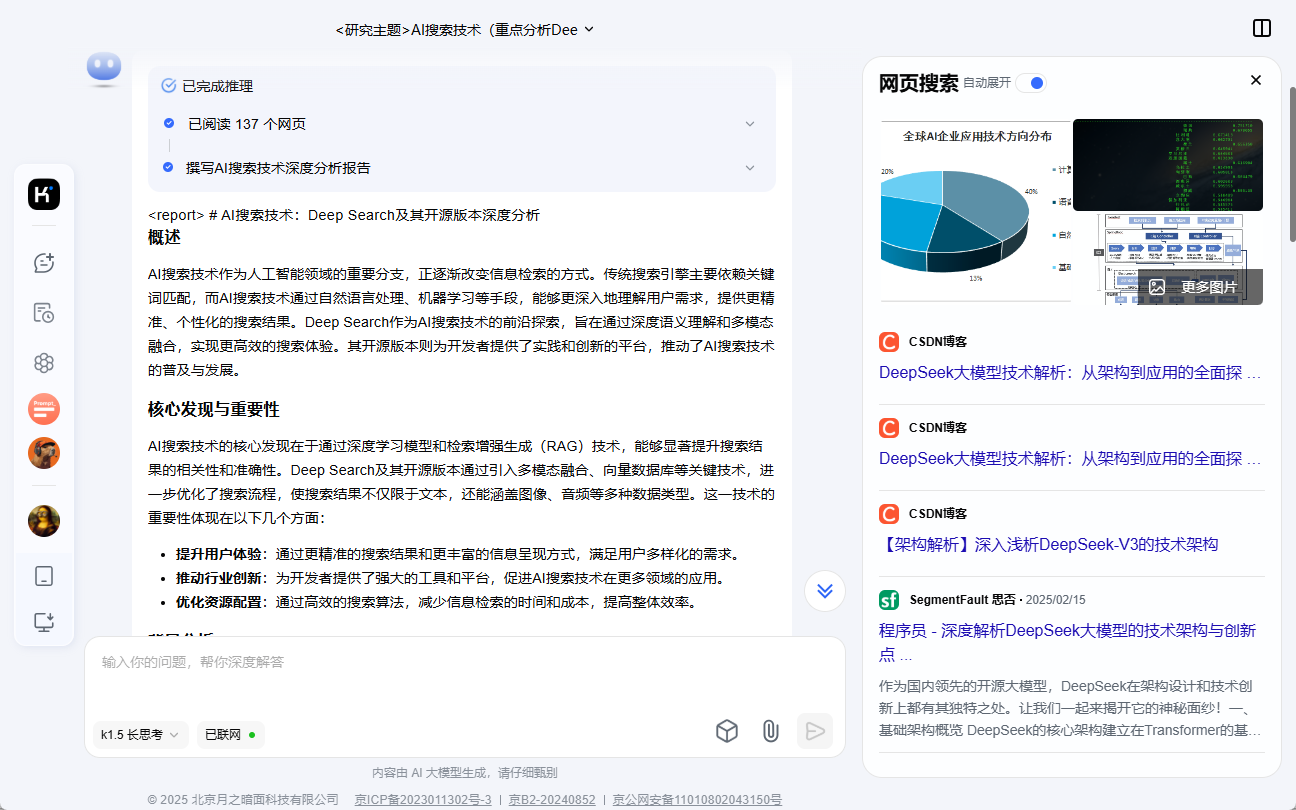Close the 网页搜索 panel

(x=1256, y=80)
